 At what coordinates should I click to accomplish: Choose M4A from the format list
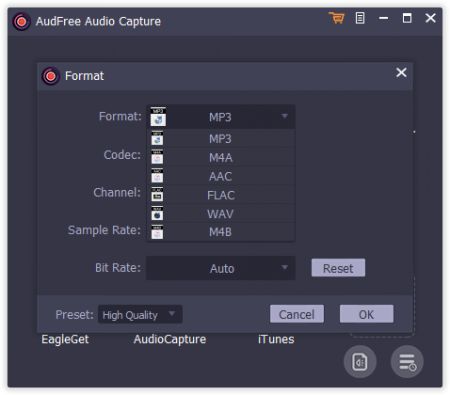tap(220, 157)
